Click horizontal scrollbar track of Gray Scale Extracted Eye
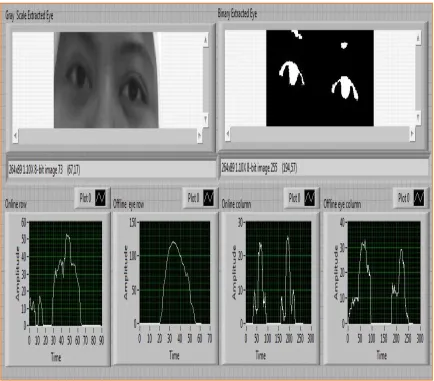This screenshot has height=381, width=434. pos(107,136)
